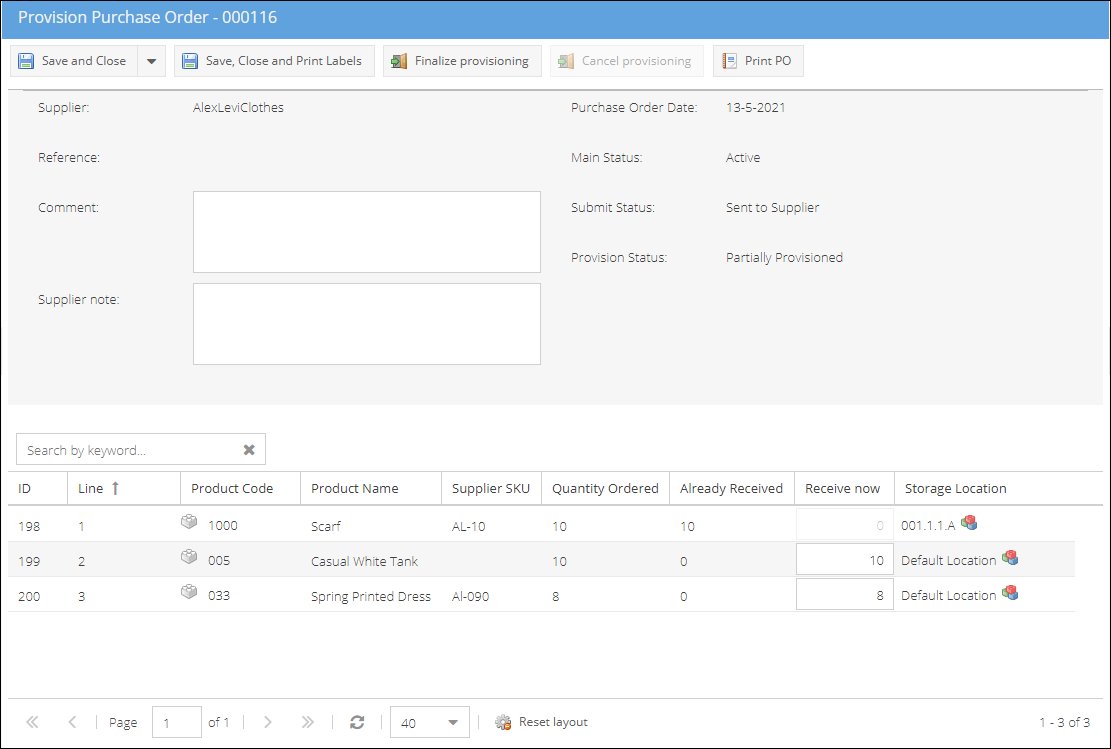Image resolution: width=1111 pixels, height=749 pixels.
Task: Click the Main Status value Active
Action: (x=743, y=157)
